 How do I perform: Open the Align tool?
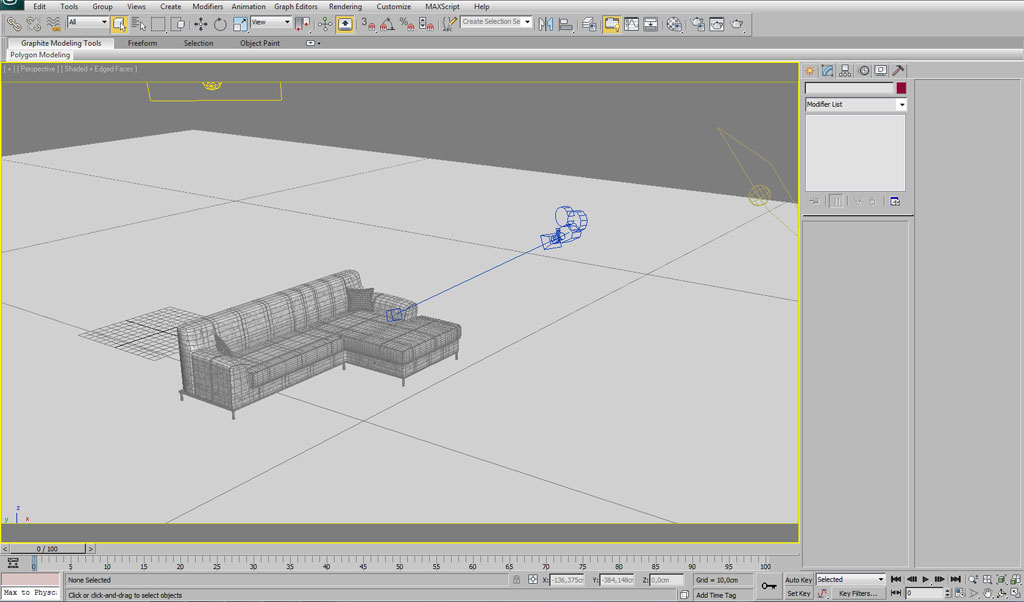564,23
